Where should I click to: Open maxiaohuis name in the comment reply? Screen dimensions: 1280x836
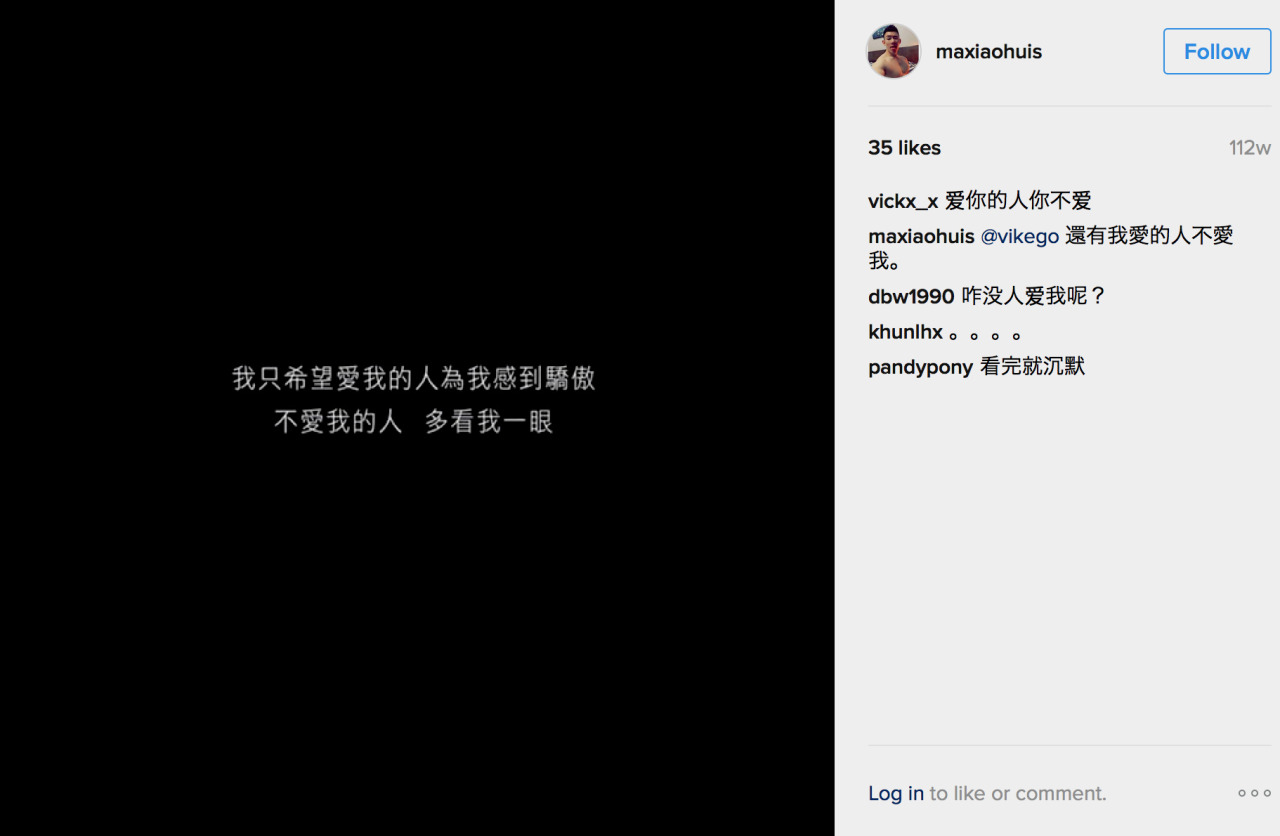tap(921, 236)
